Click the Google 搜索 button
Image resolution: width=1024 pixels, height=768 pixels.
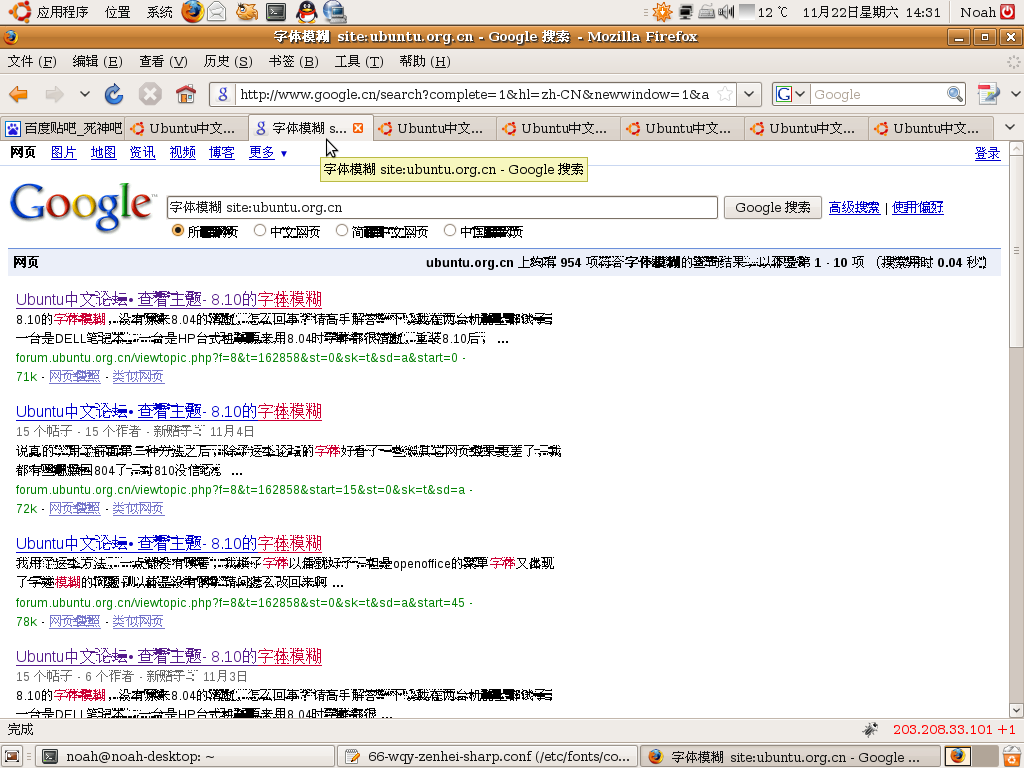coord(773,208)
